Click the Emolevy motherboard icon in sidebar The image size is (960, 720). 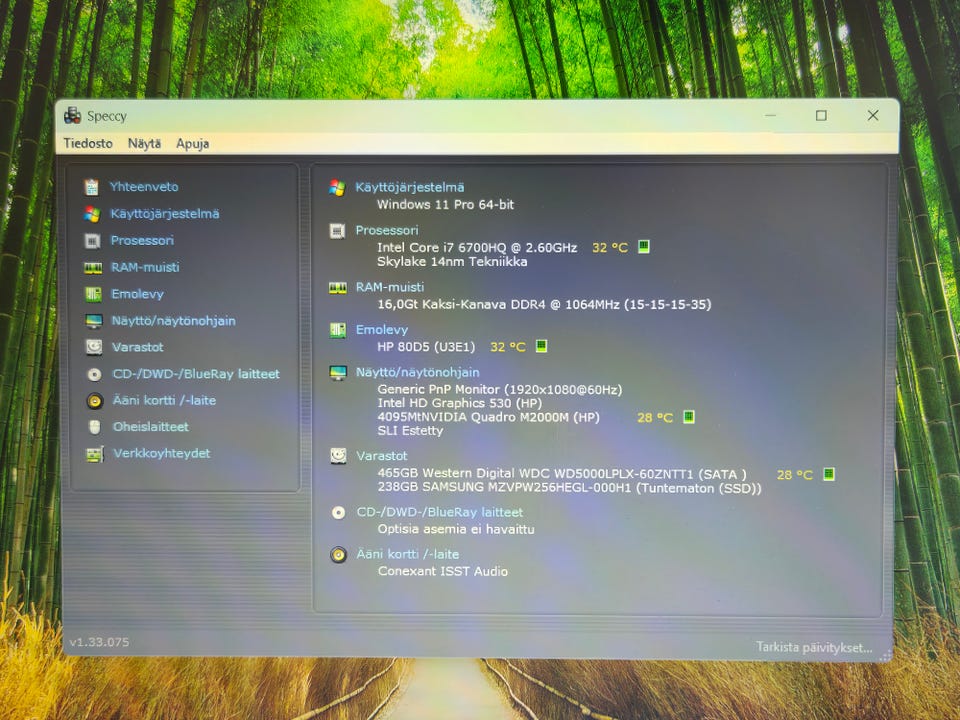(x=93, y=294)
